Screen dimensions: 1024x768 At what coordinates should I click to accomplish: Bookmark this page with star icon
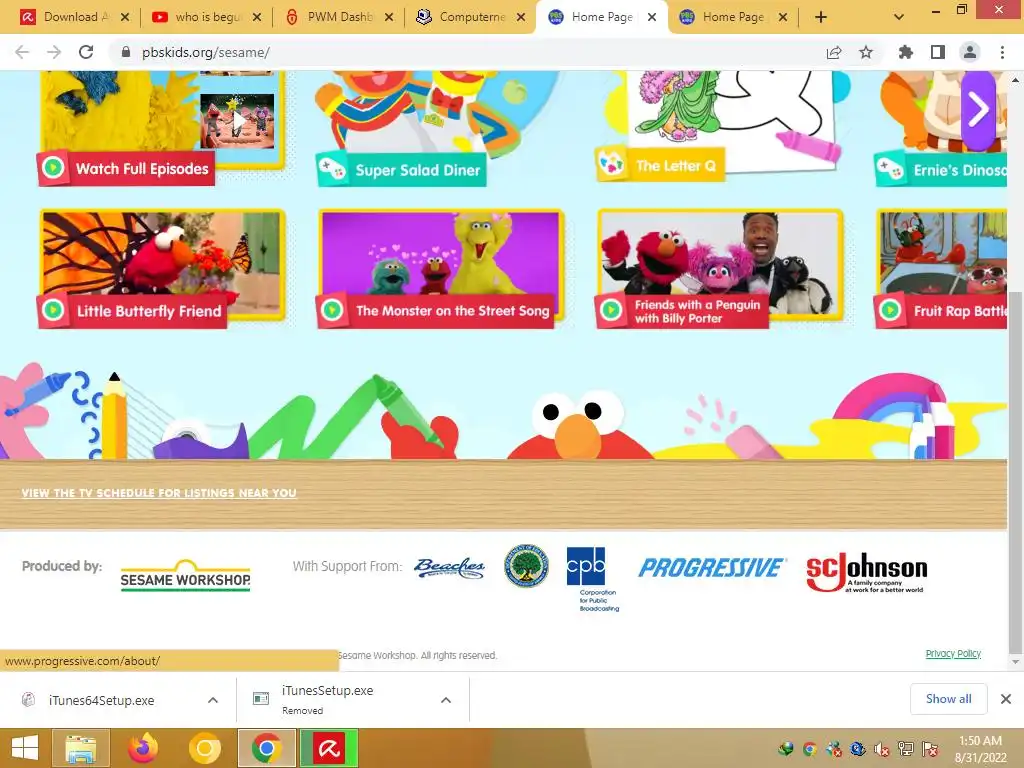[x=866, y=52]
